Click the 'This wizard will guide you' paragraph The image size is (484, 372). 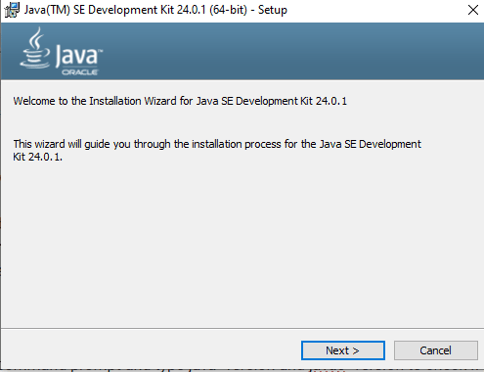pos(217,150)
